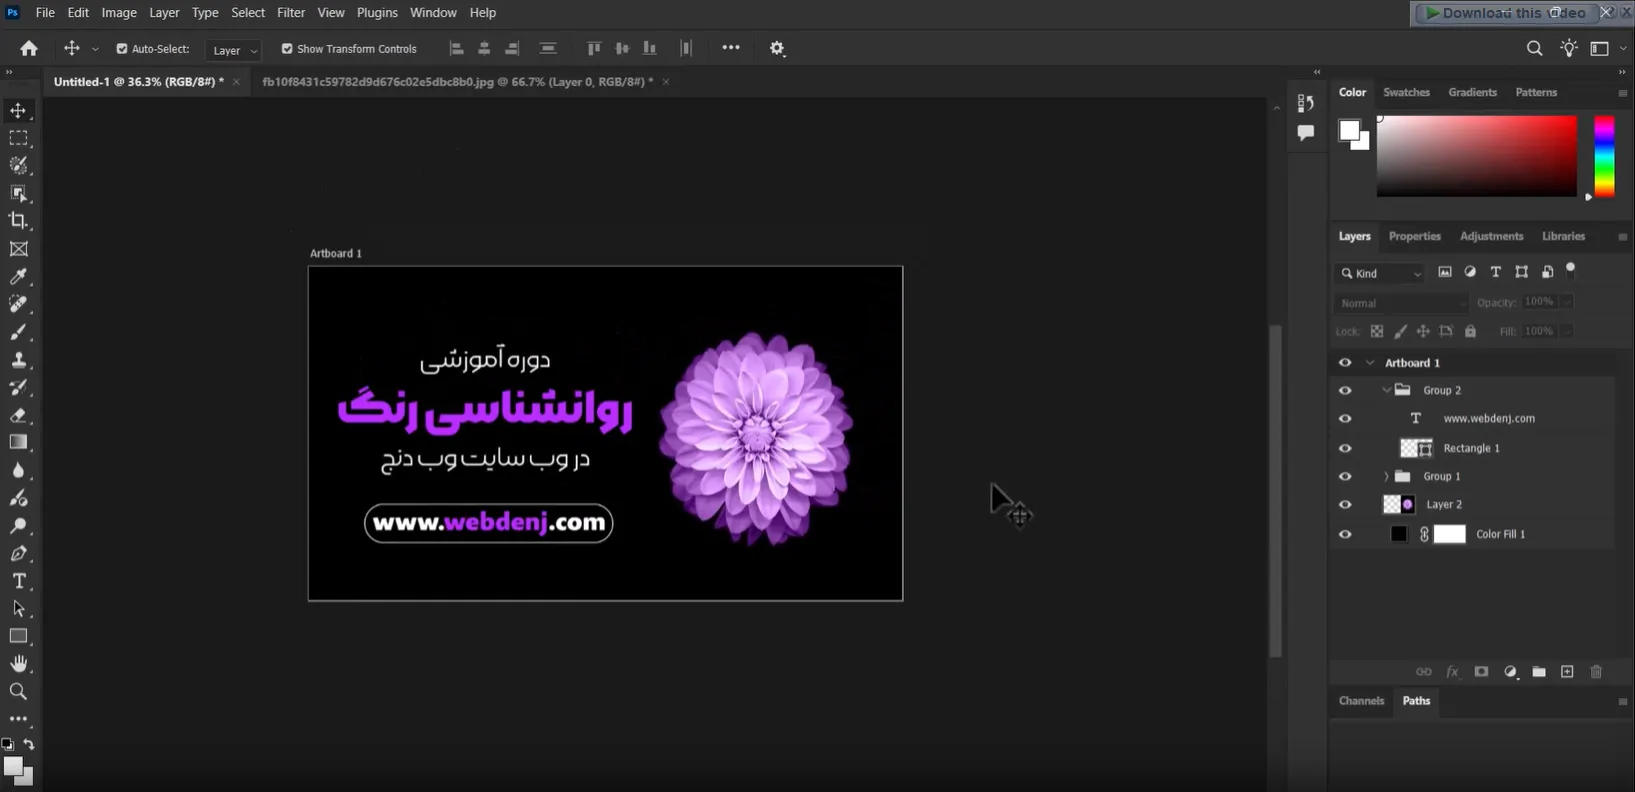Pick a color in the red color field
Image resolution: width=1635 pixels, height=792 pixels.
(1476, 156)
